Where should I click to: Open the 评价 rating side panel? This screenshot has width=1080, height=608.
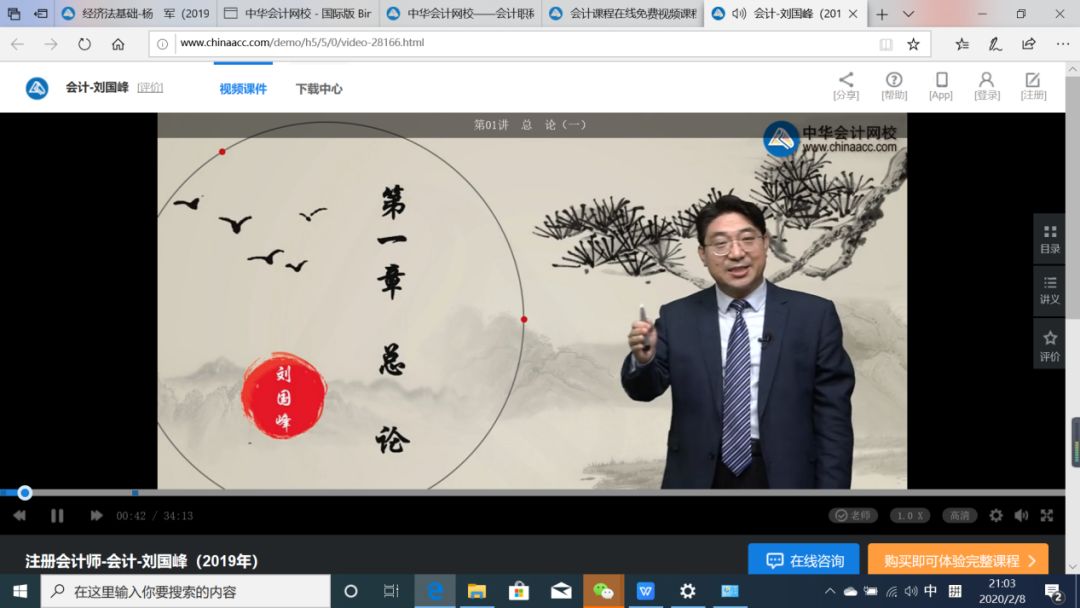(x=1050, y=345)
